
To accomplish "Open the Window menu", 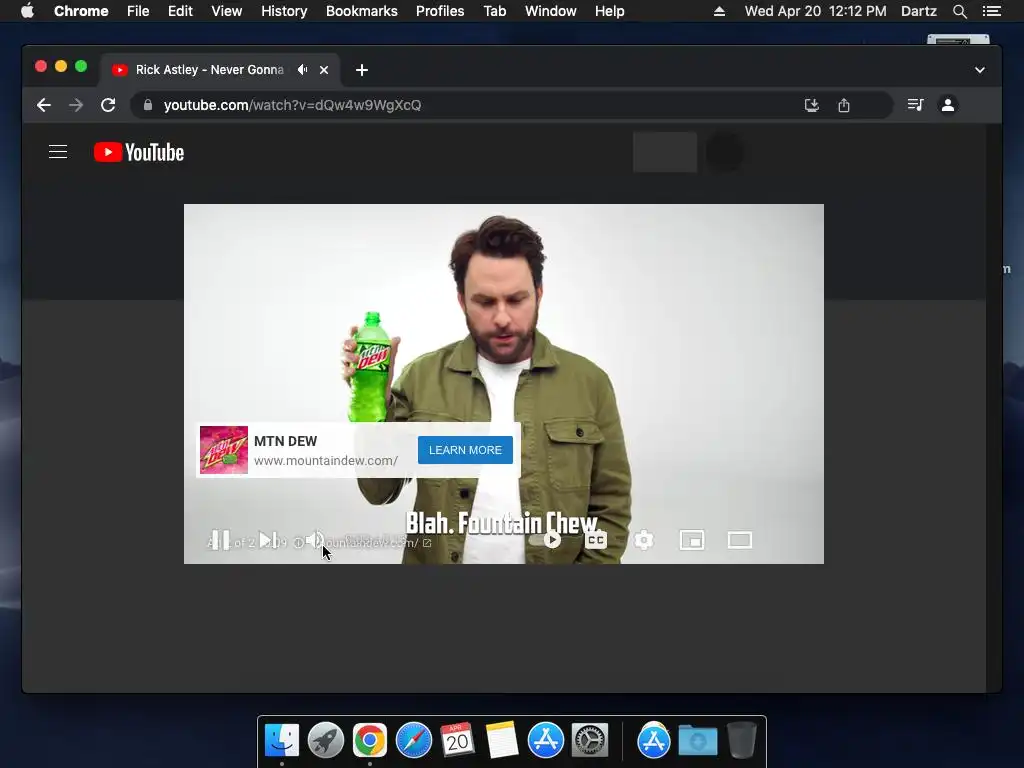I will point(551,11).
